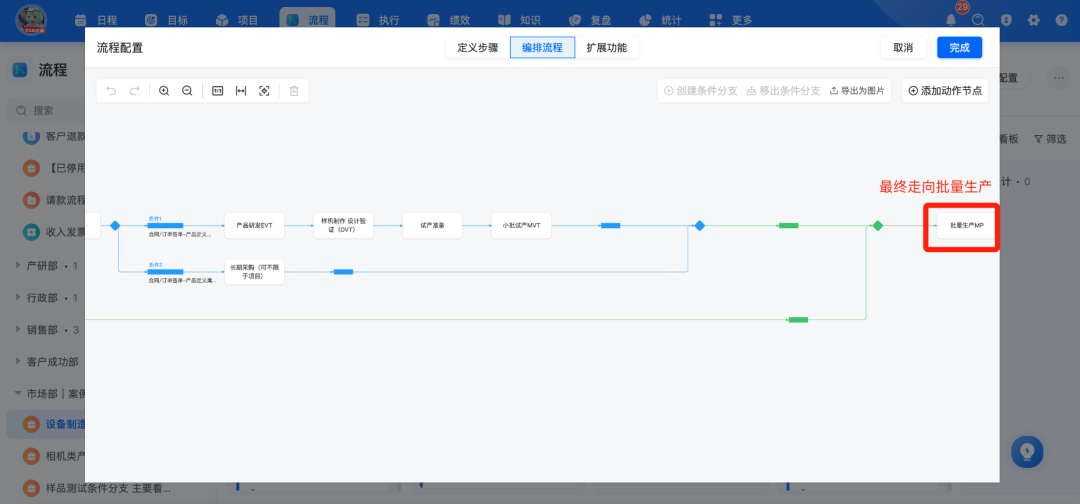Open the search magnifier in the top bar
The height and width of the screenshot is (504, 1080).
978,20
